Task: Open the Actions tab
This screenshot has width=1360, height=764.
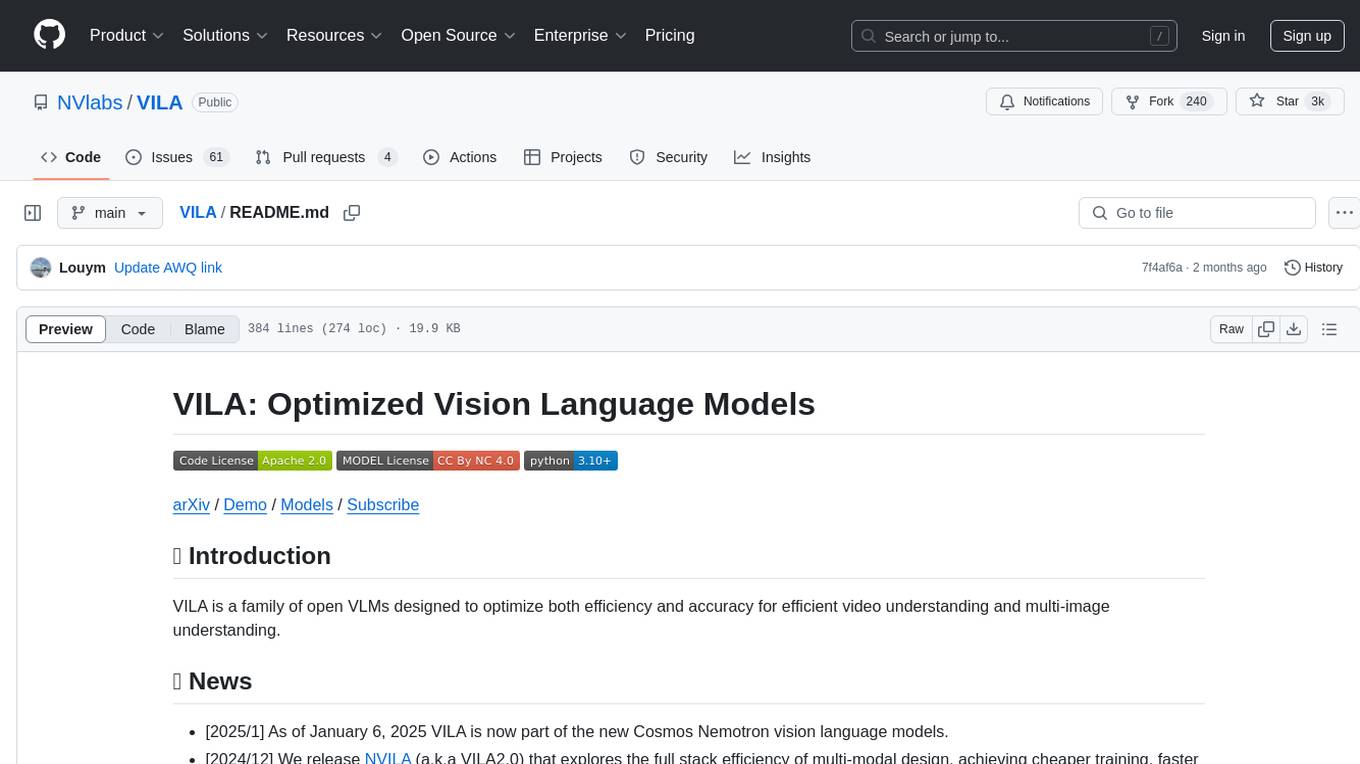Action: (x=460, y=157)
